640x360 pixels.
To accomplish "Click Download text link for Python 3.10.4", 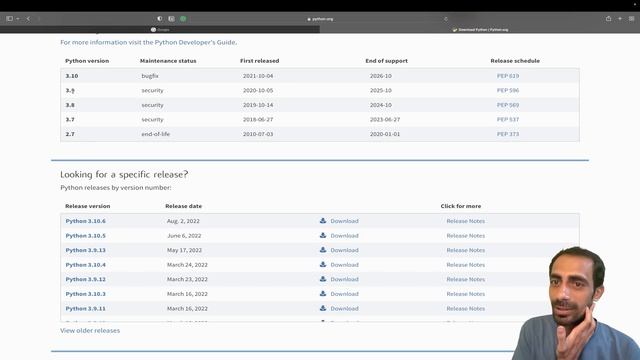I will 344,265.
